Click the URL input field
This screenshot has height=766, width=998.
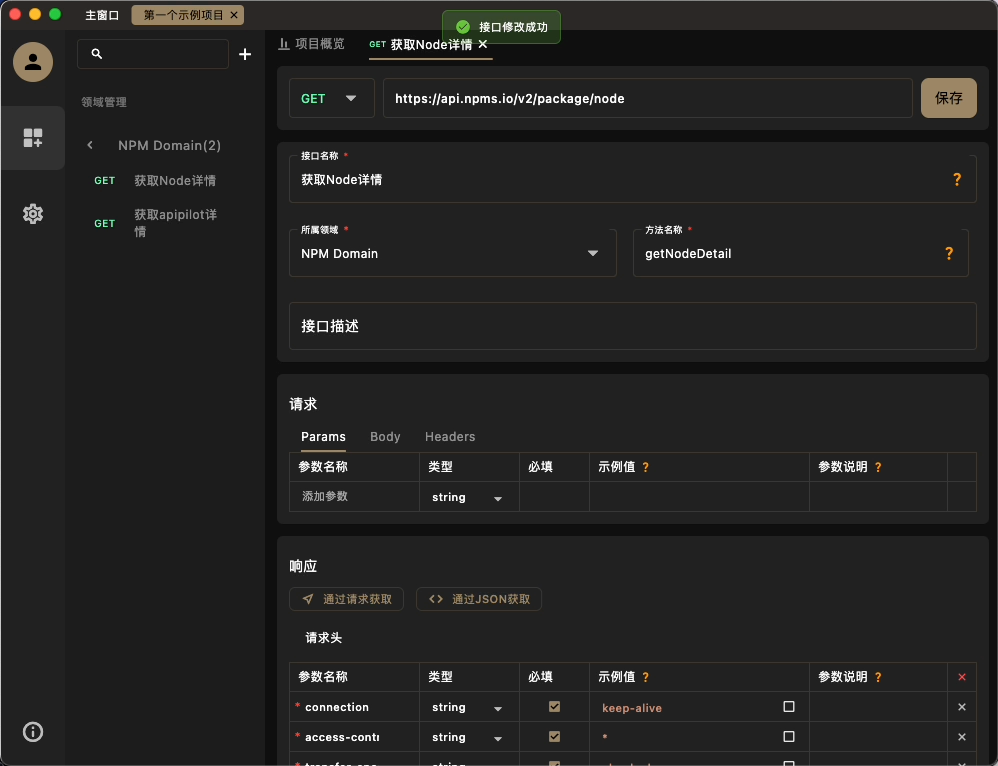pyautogui.click(x=647, y=98)
